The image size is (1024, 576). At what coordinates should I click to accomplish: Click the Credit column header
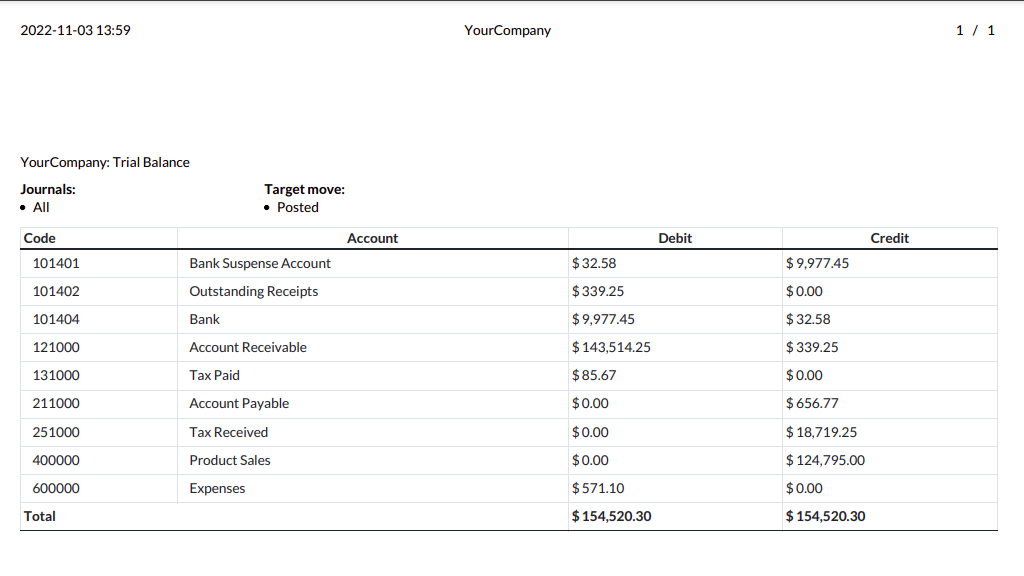point(889,238)
